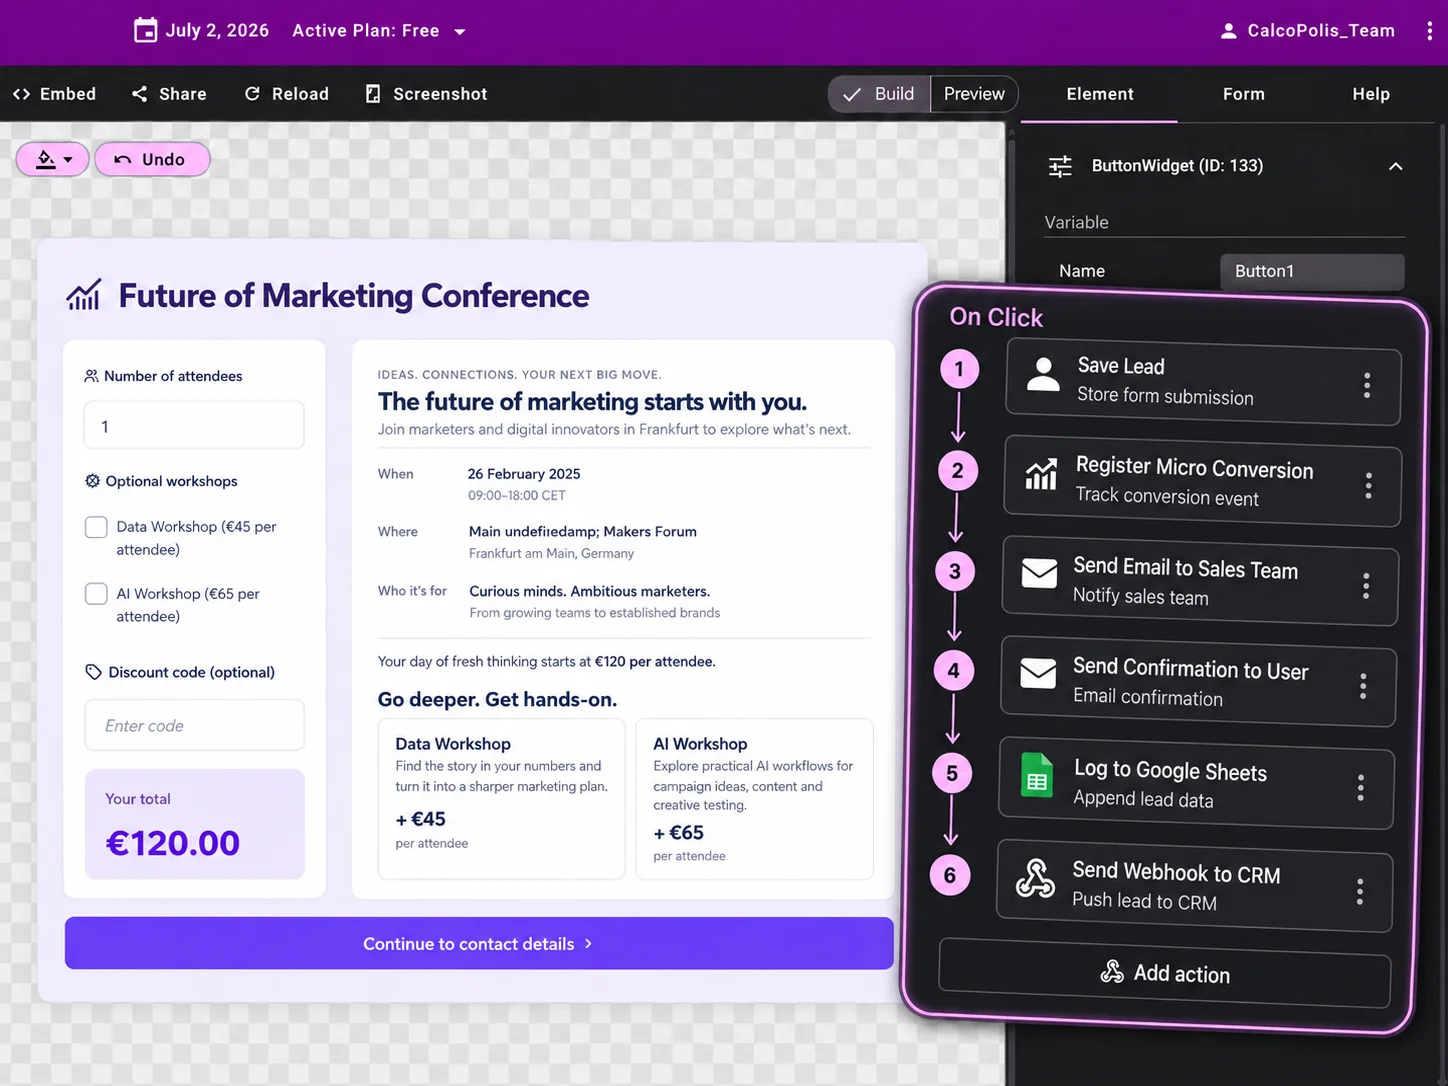Open the Element tab
Screen dimensions: 1448x1086
click(1099, 94)
